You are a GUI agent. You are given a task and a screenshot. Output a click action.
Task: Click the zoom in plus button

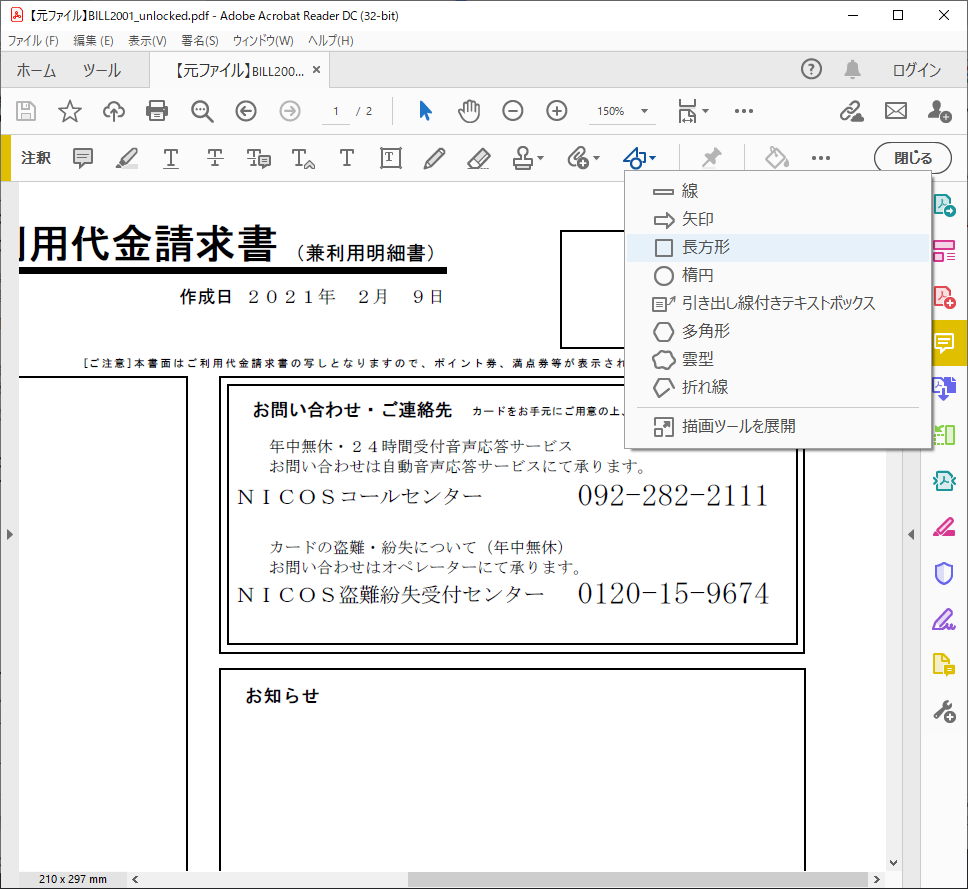[557, 111]
